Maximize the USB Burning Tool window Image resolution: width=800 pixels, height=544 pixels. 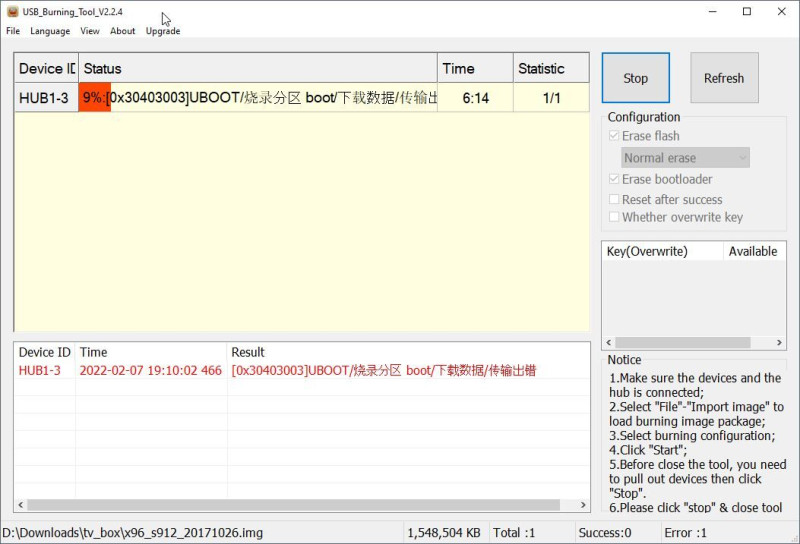[747, 11]
